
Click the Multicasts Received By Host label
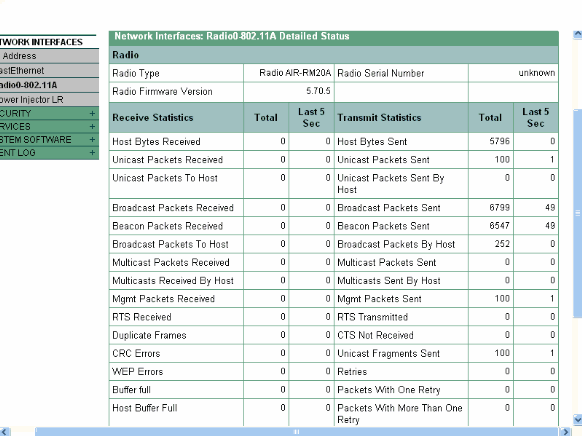(x=173, y=281)
